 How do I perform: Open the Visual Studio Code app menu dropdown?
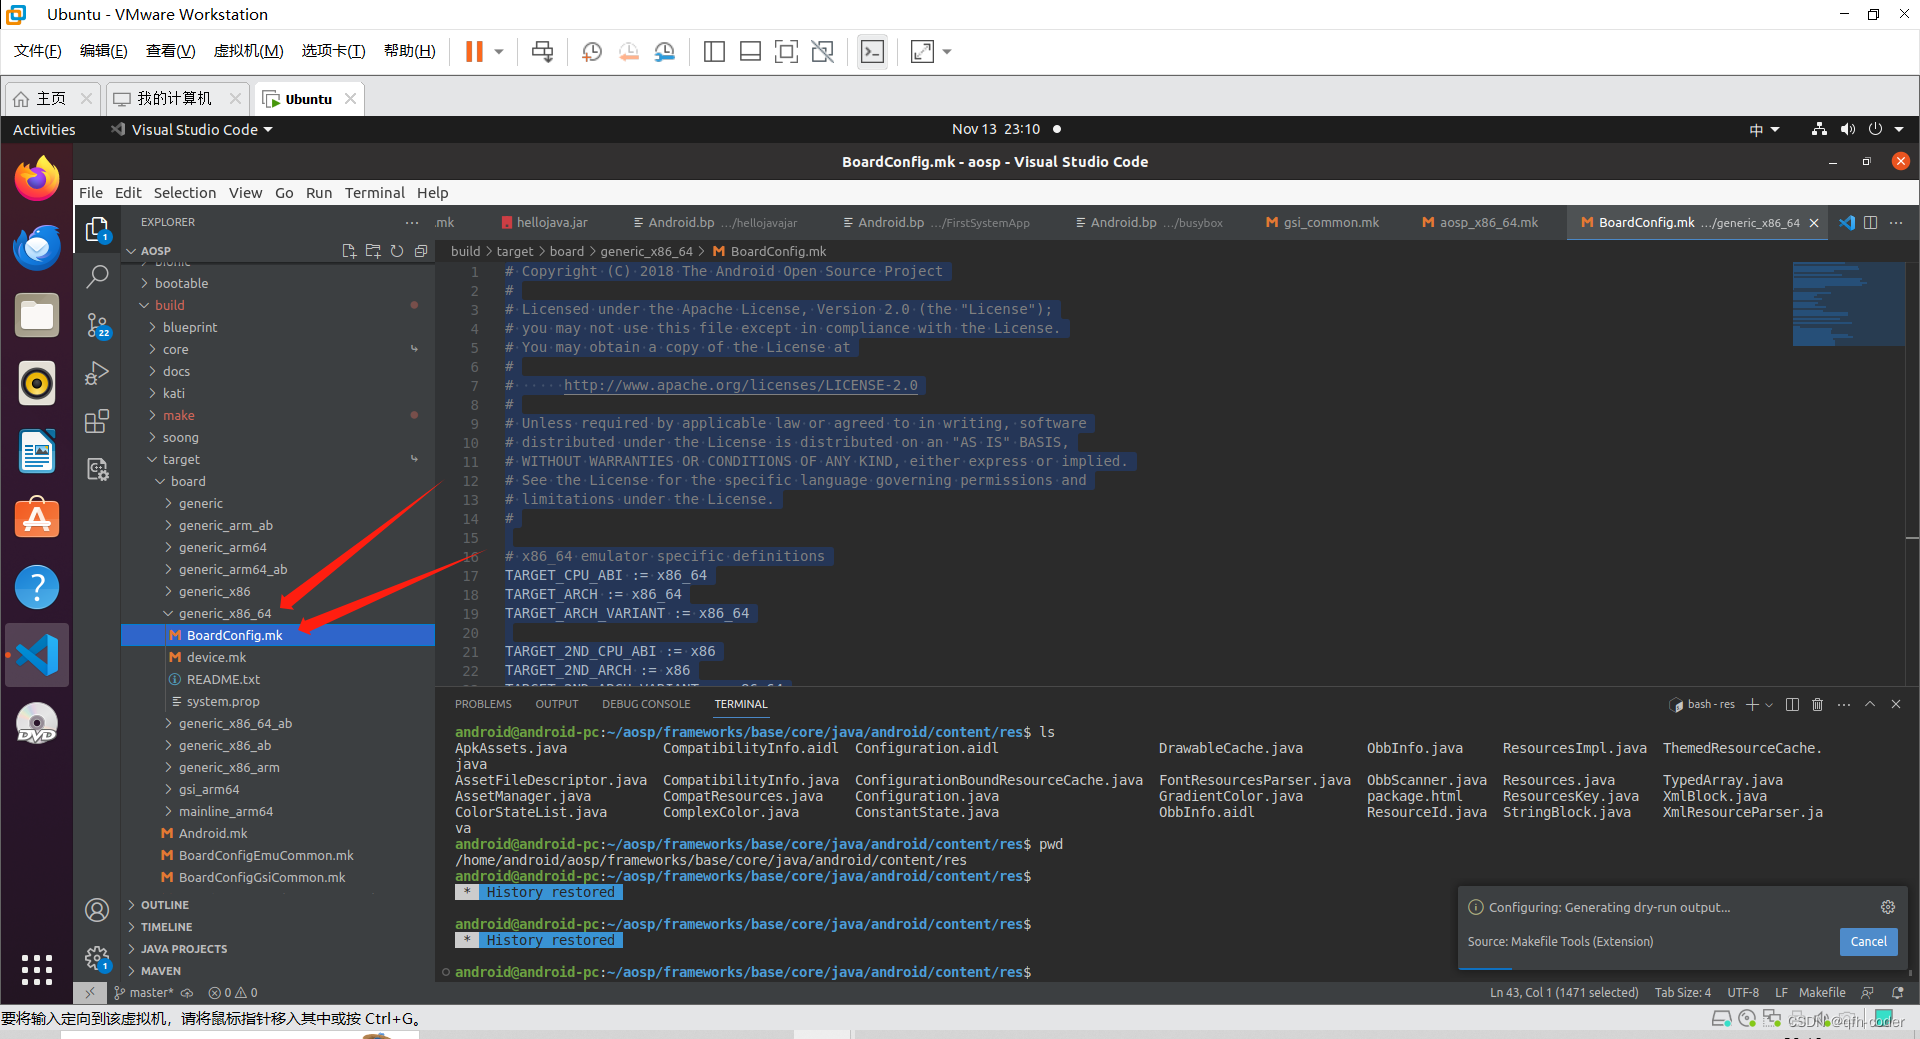[x=192, y=129]
